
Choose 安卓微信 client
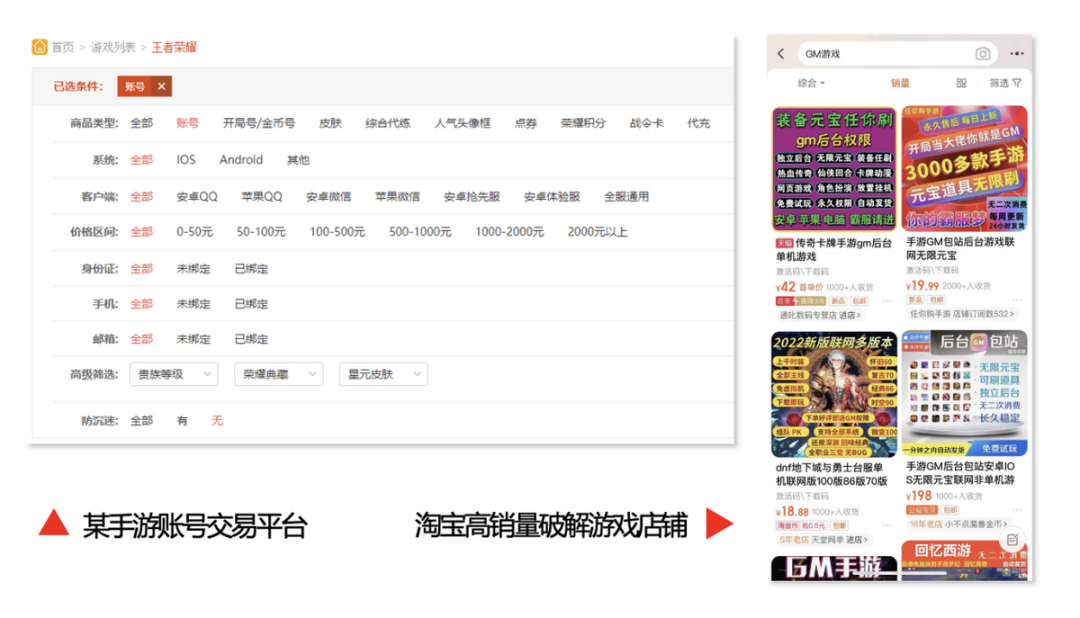pyautogui.click(x=329, y=196)
